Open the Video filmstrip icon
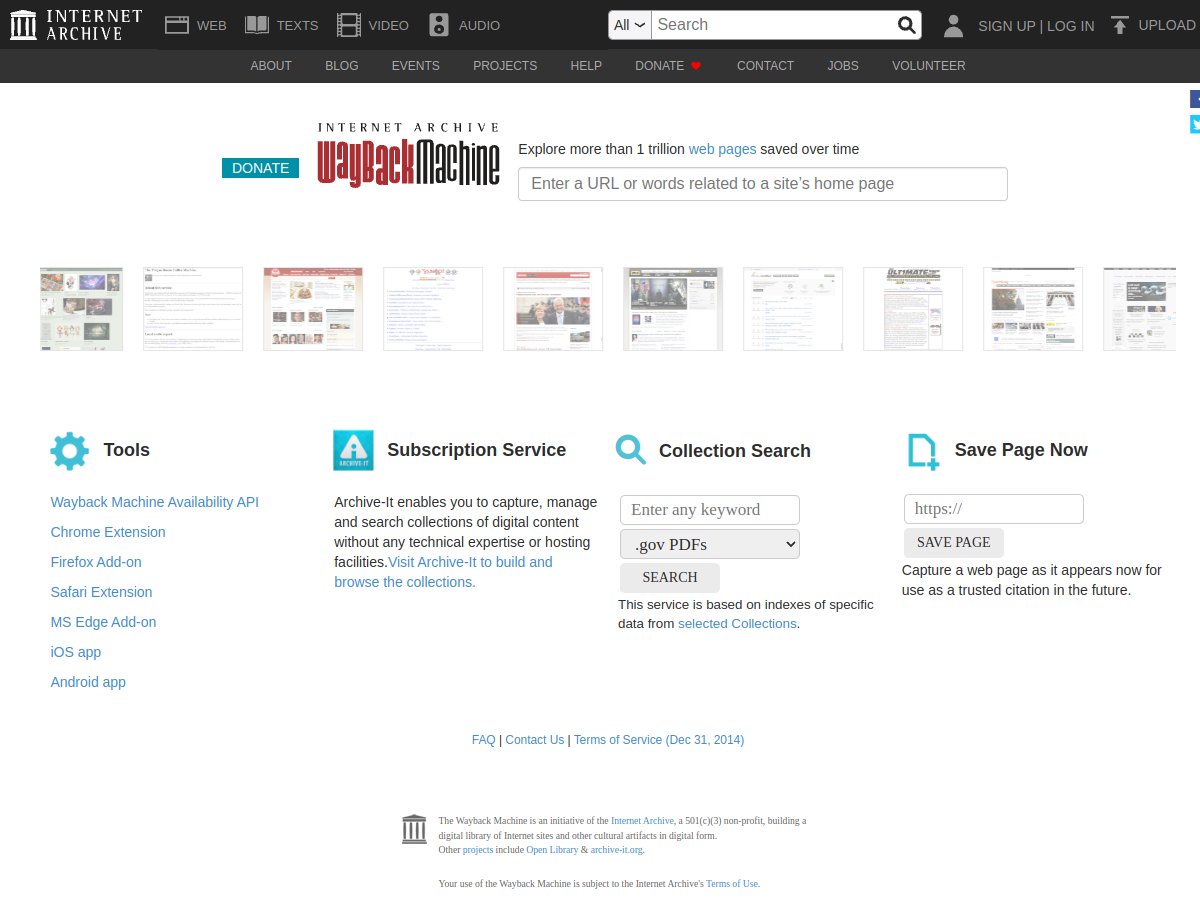The width and height of the screenshot is (1200, 900). tap(349, 25)
